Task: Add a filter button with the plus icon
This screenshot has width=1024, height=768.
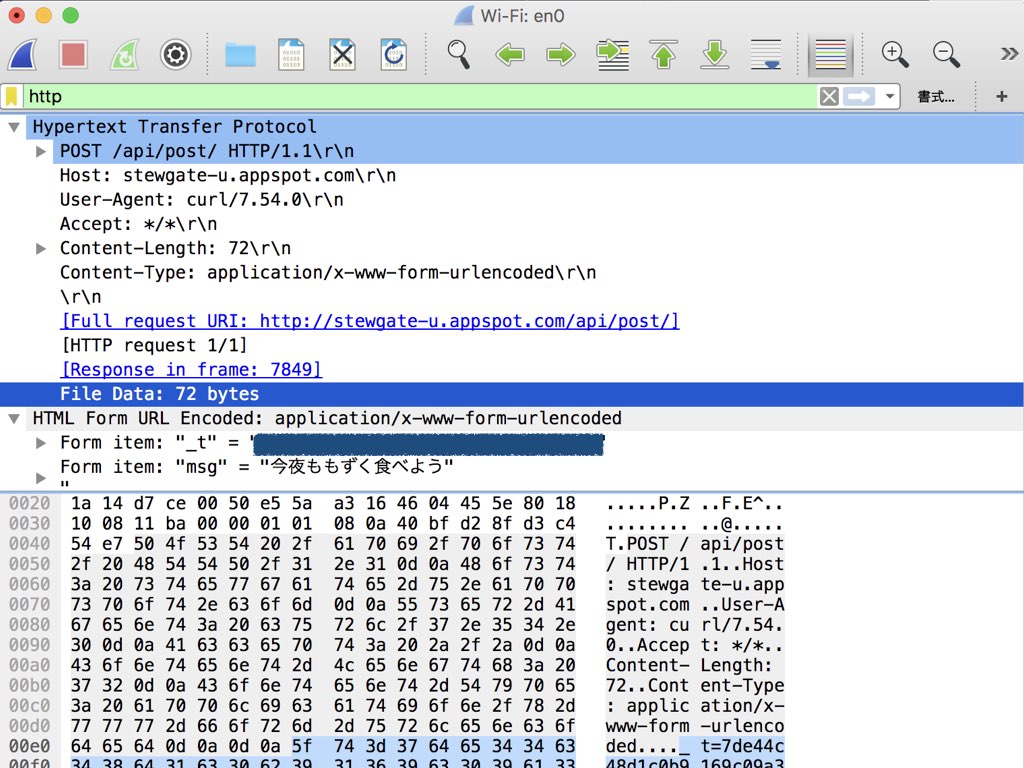Action: pyautogui.click(x=1002, y=97)
